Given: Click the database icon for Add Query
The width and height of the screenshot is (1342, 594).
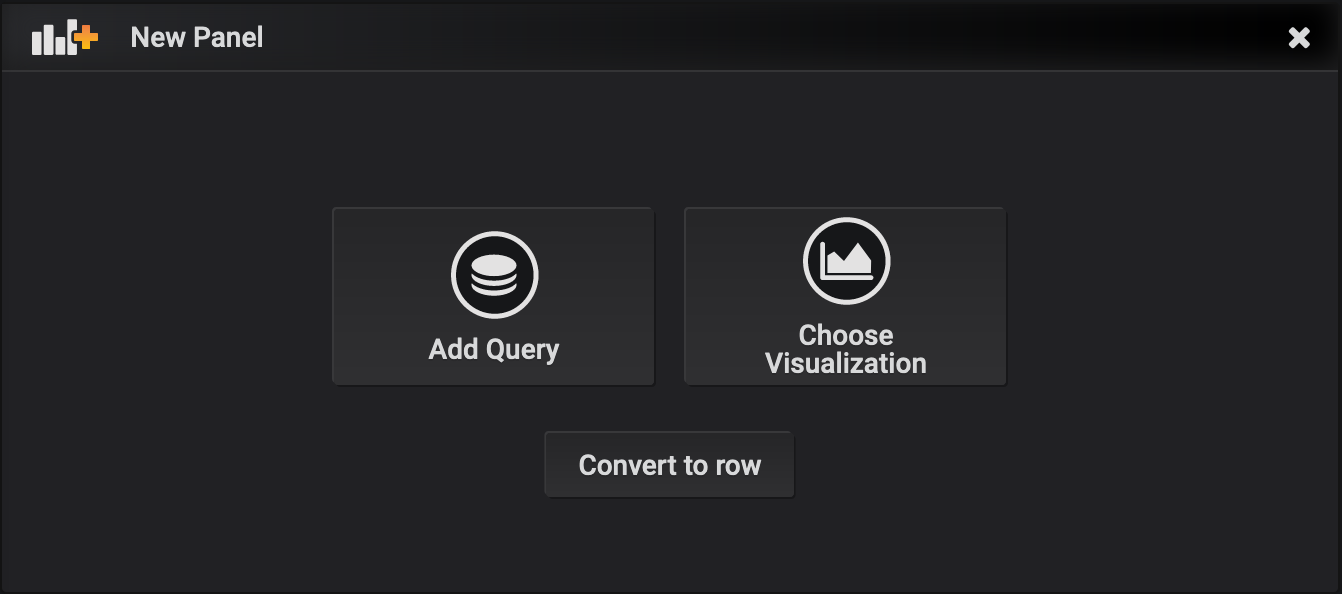Looking at the screenshot, I should (x=494, y=275).
